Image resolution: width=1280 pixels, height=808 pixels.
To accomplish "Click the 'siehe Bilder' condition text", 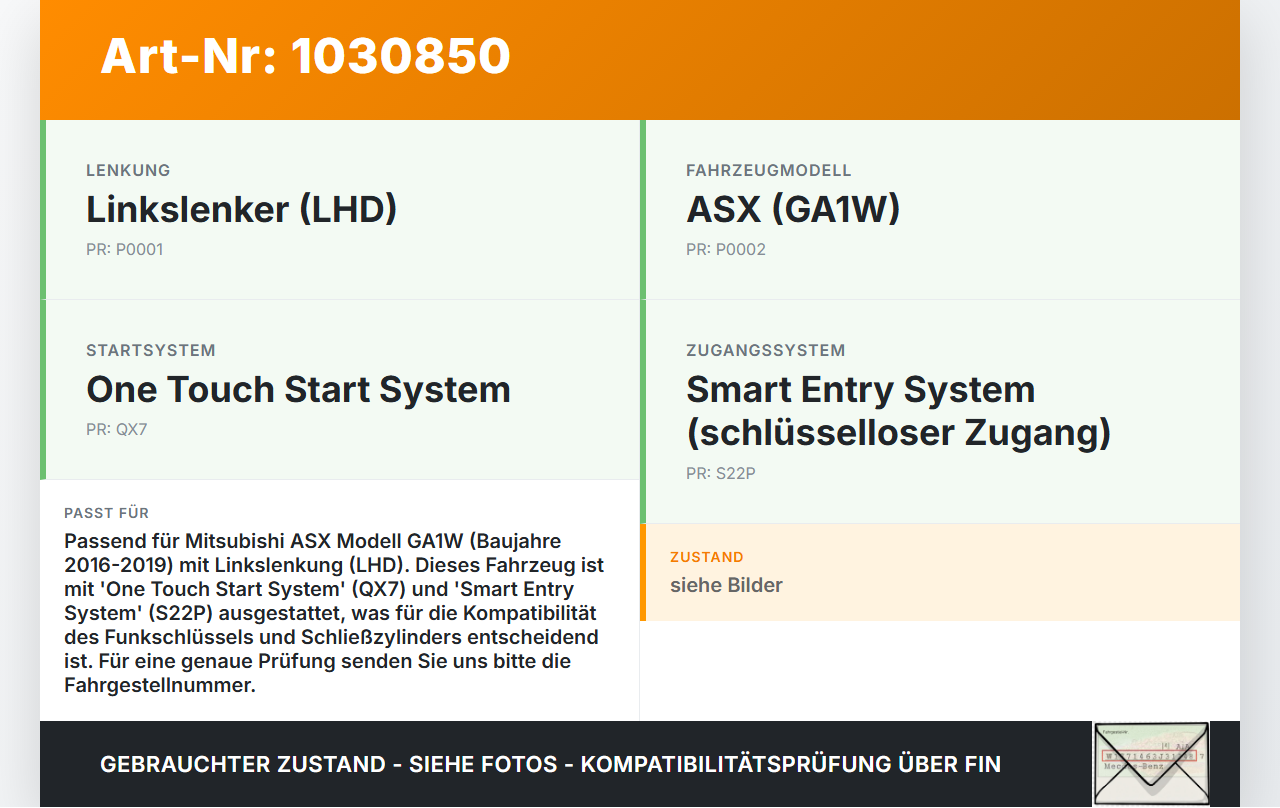I will coord(726,586).
